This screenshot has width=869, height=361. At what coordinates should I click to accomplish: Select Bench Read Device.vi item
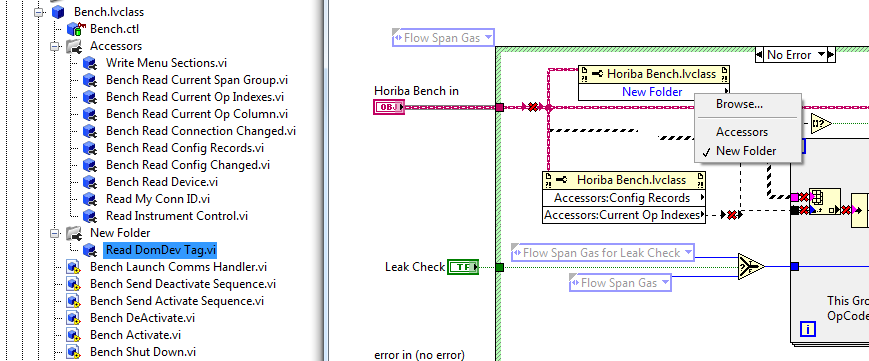[162, 182]
